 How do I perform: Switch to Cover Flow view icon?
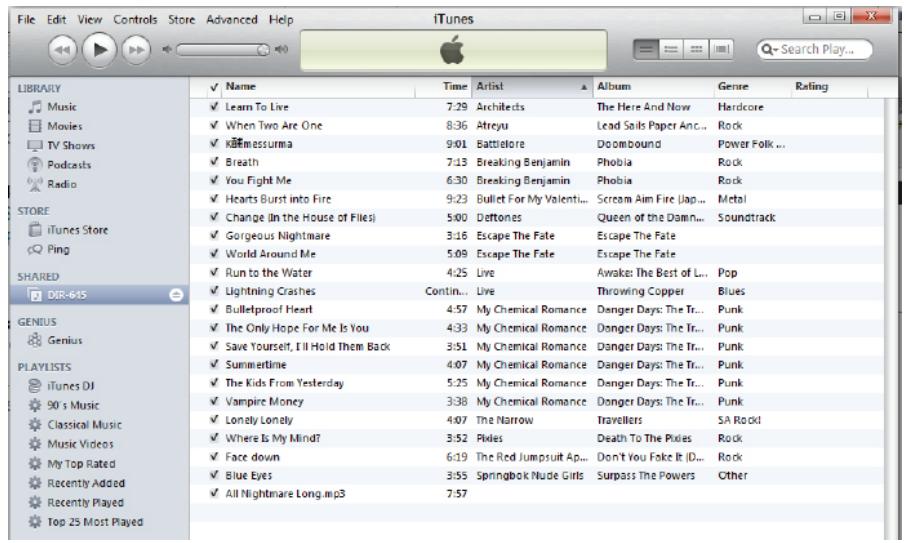722,49
